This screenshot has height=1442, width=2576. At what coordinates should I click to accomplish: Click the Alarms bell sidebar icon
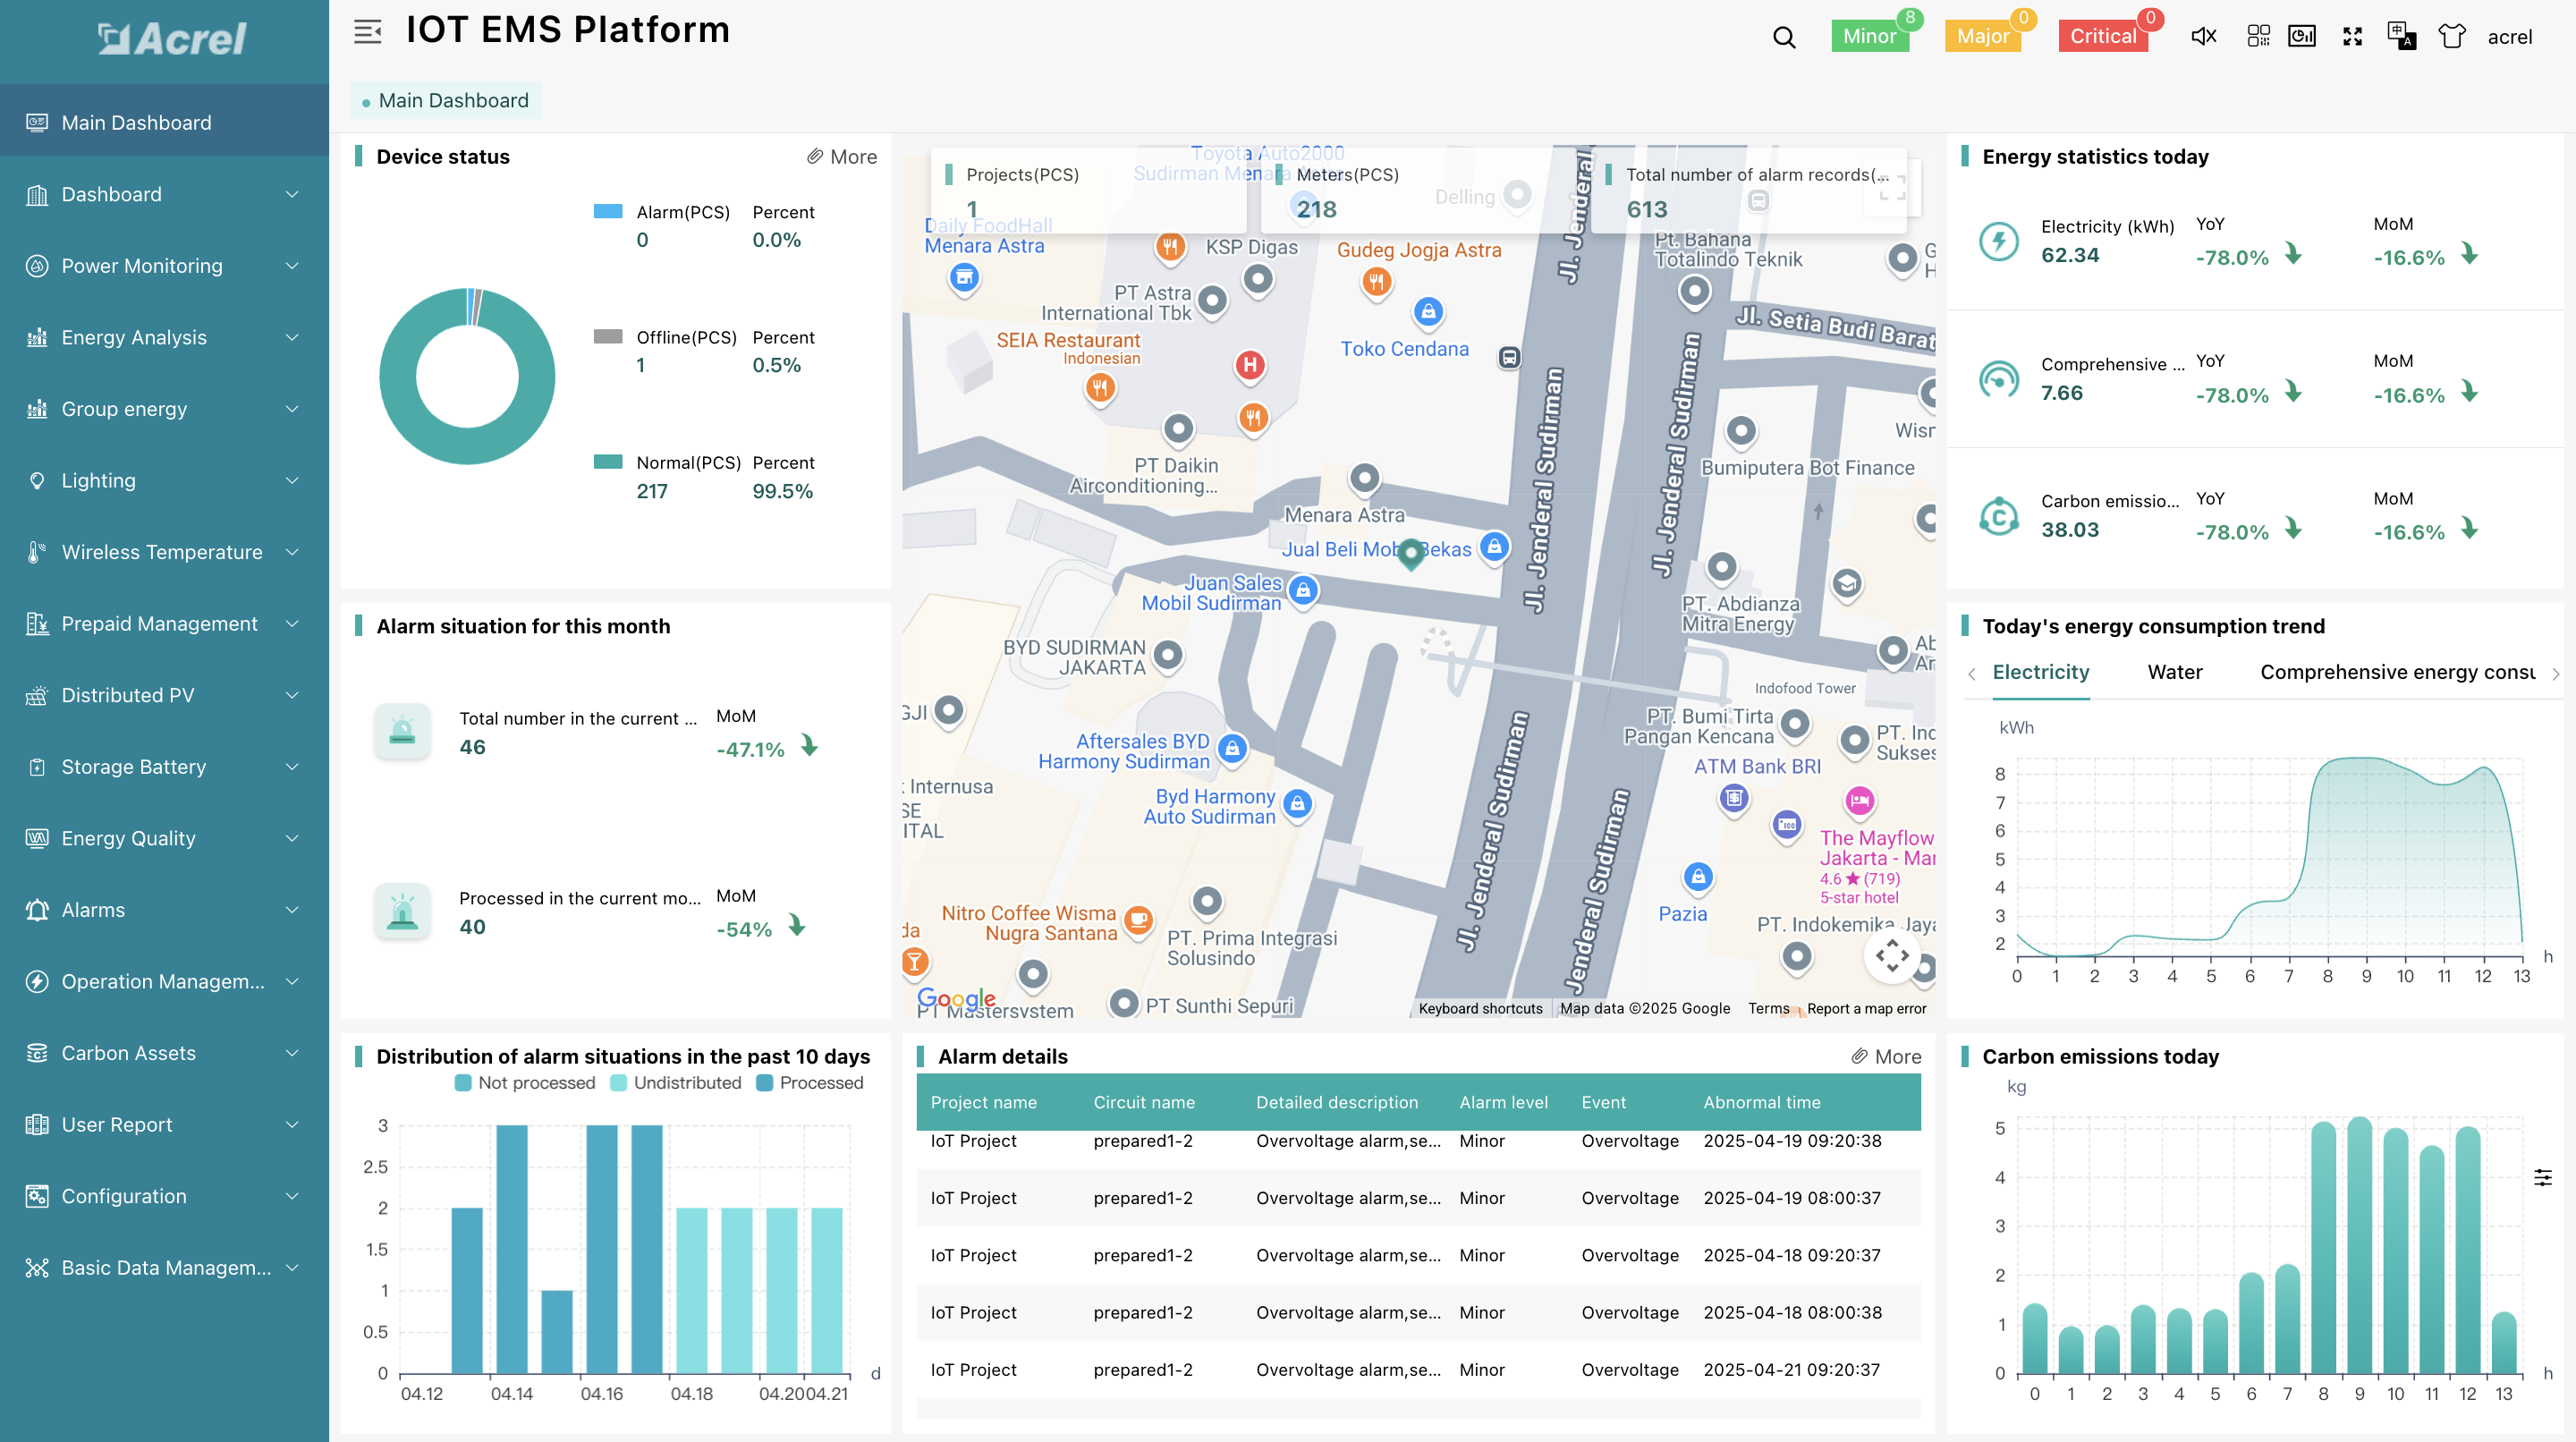(37, 910)
